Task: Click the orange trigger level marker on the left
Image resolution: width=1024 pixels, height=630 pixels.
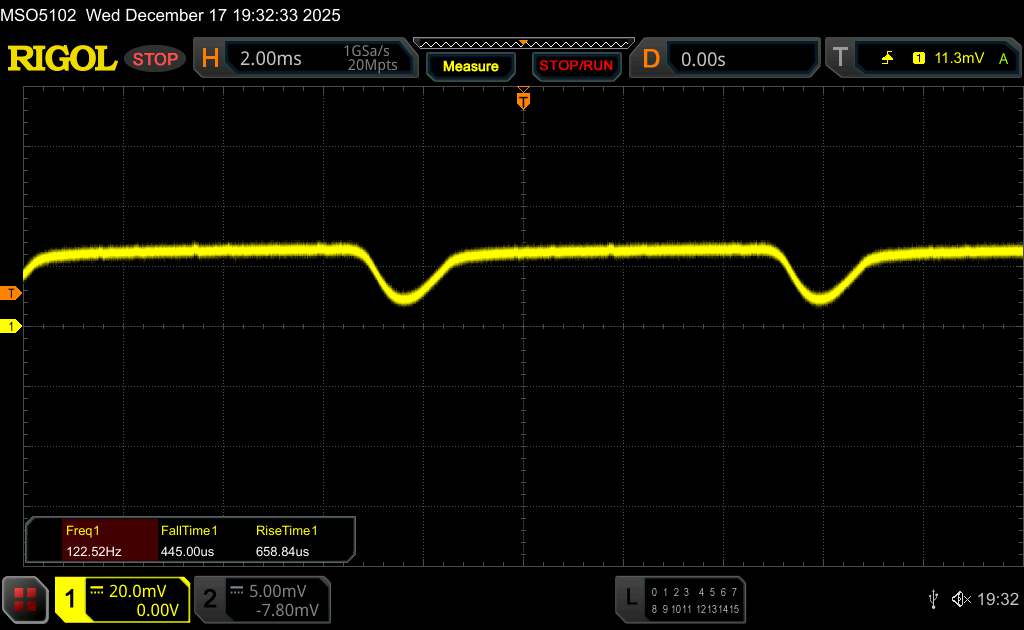Action: point(10,293)
